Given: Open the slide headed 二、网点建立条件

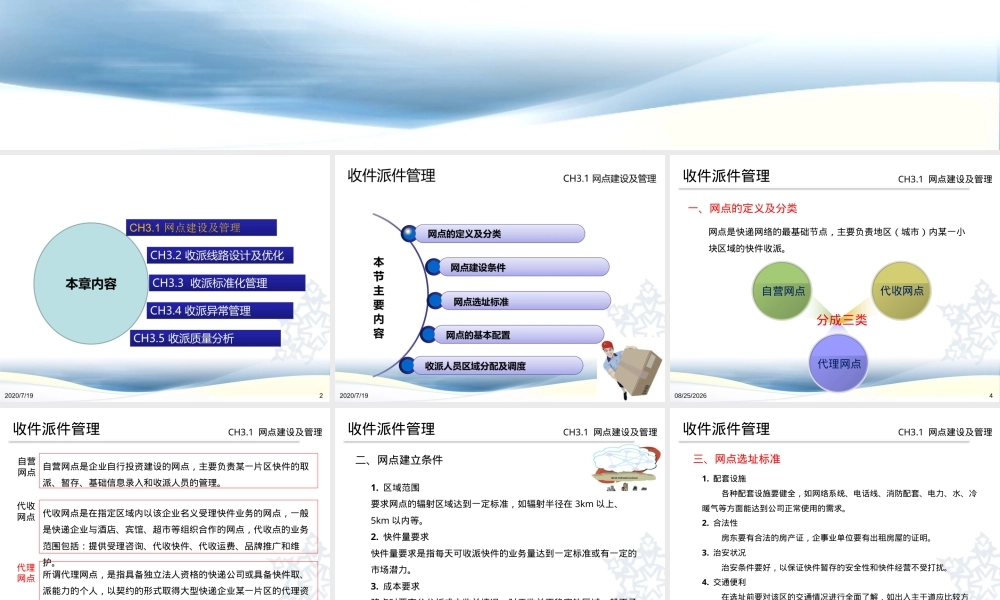Looking at the screenshot, I should tap(500, 504).
